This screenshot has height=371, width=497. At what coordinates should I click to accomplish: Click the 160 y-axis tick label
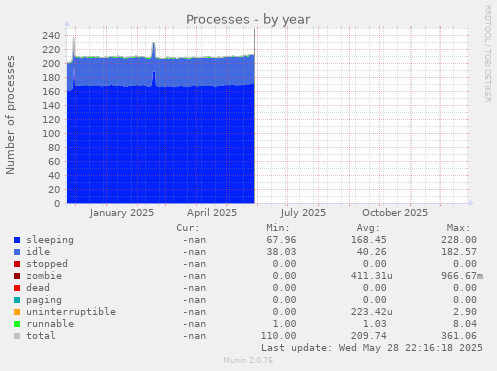point(51,92)
